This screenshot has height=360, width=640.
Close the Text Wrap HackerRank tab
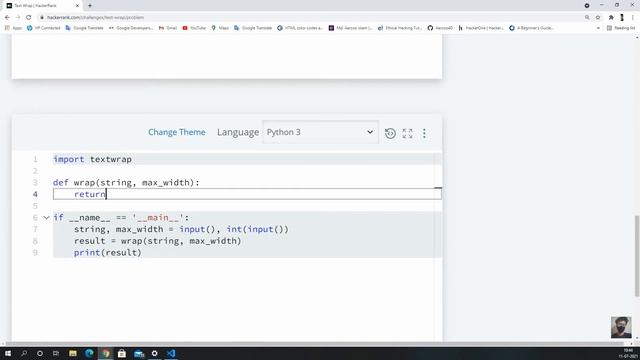click(x=78, y=6)
